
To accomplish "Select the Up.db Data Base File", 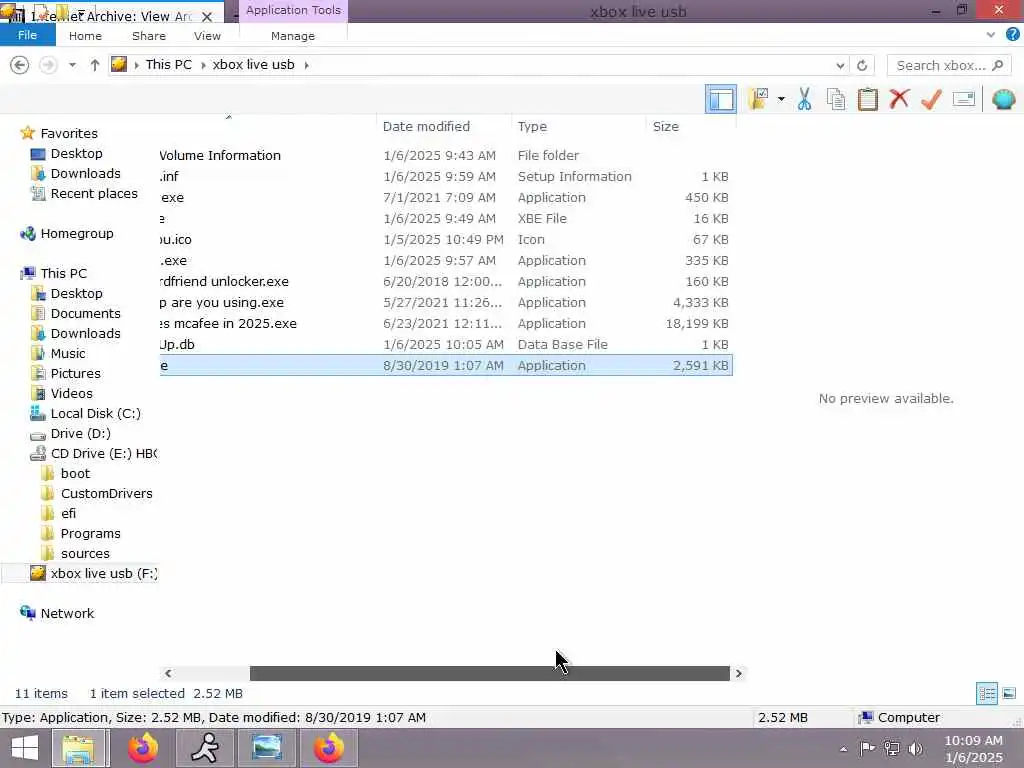I will (x=446, y=345).
